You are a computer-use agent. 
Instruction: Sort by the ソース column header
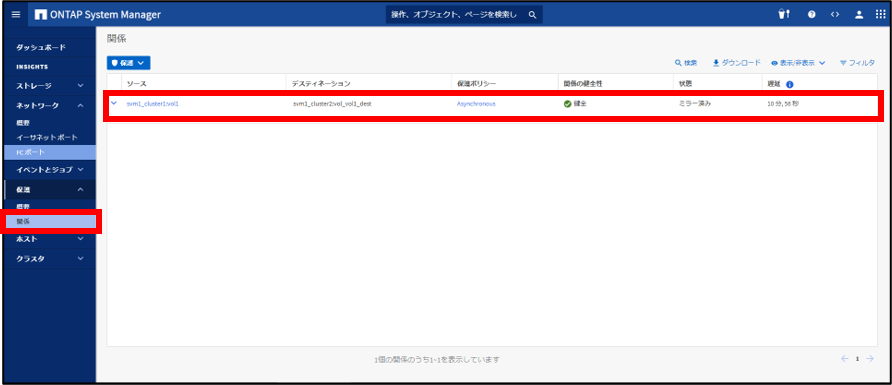(x=137, y=84)
